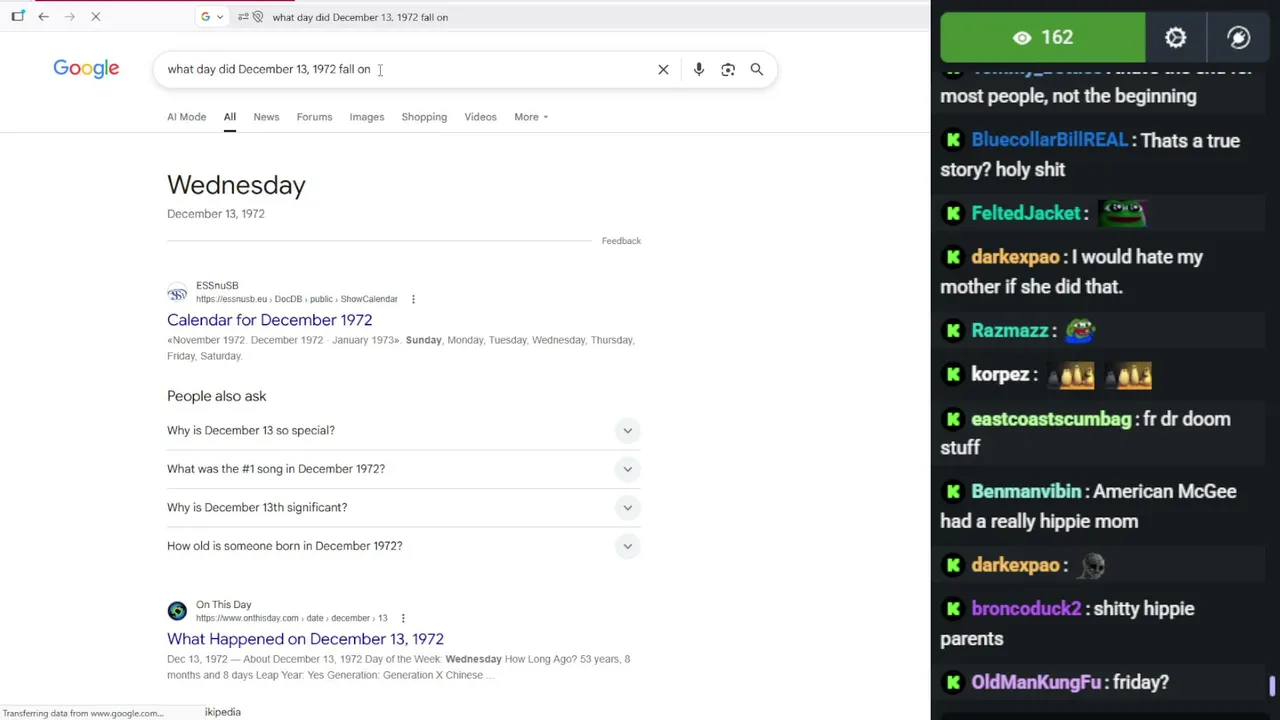The height and width of the screenshot is (720, 1280).
Task: Open Calendar for December 1972 link
Action: pos(269,320)
